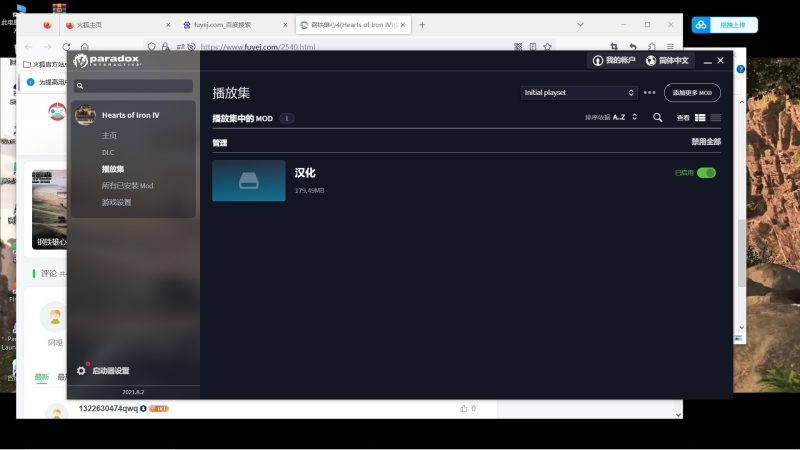This screenshot has height=450, width=800.
Task: Open launcher settings gear 启动器设置
Action: coord(104,370)
